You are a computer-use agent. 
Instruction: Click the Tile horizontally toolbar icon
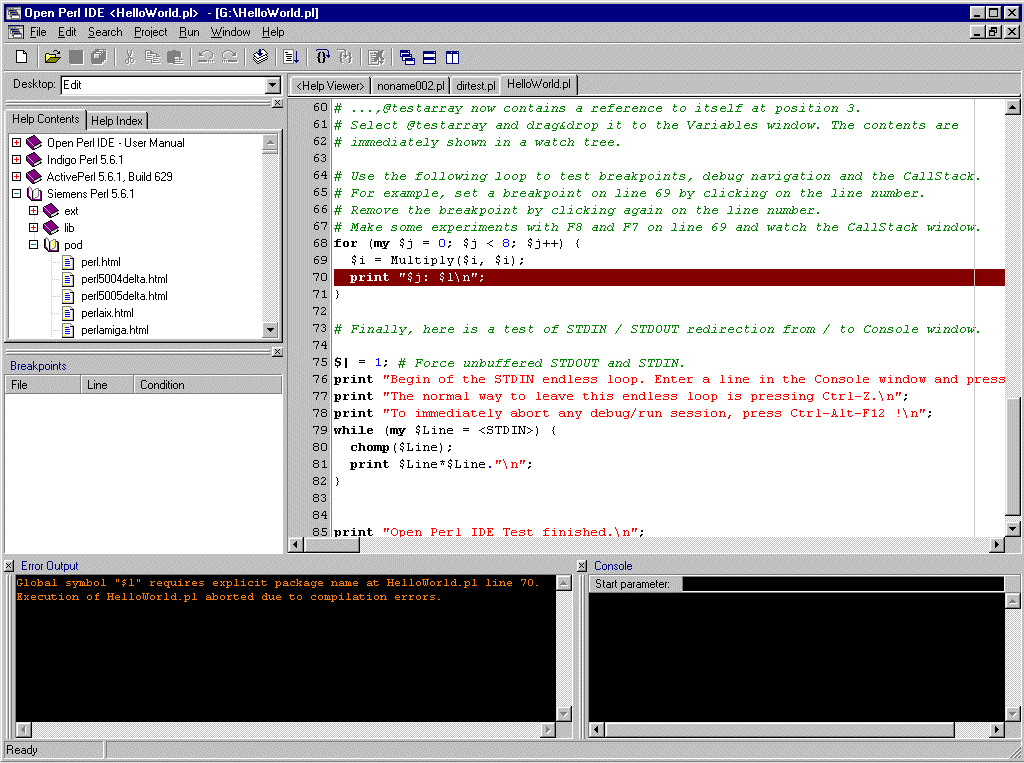tap(429, 57)
